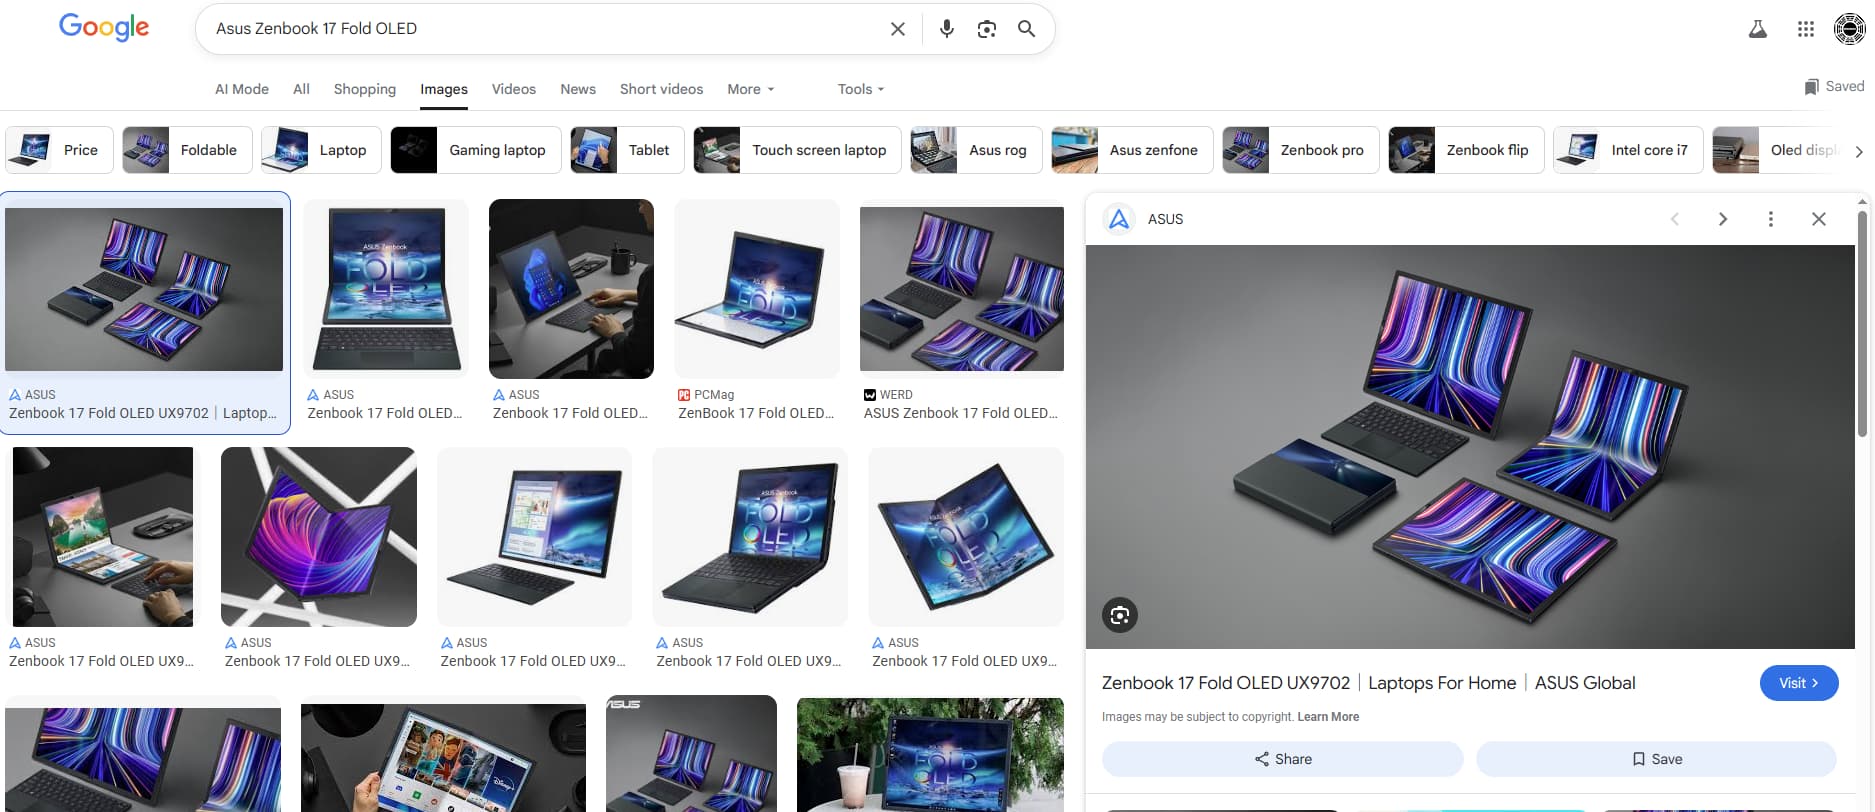
Task: Click the Share button
Action: pos(1283,759)
